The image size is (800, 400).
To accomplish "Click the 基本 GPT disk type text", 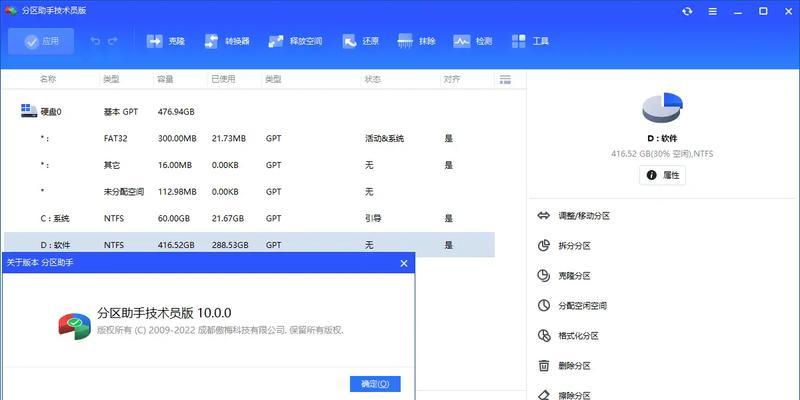I will (120, 111).
